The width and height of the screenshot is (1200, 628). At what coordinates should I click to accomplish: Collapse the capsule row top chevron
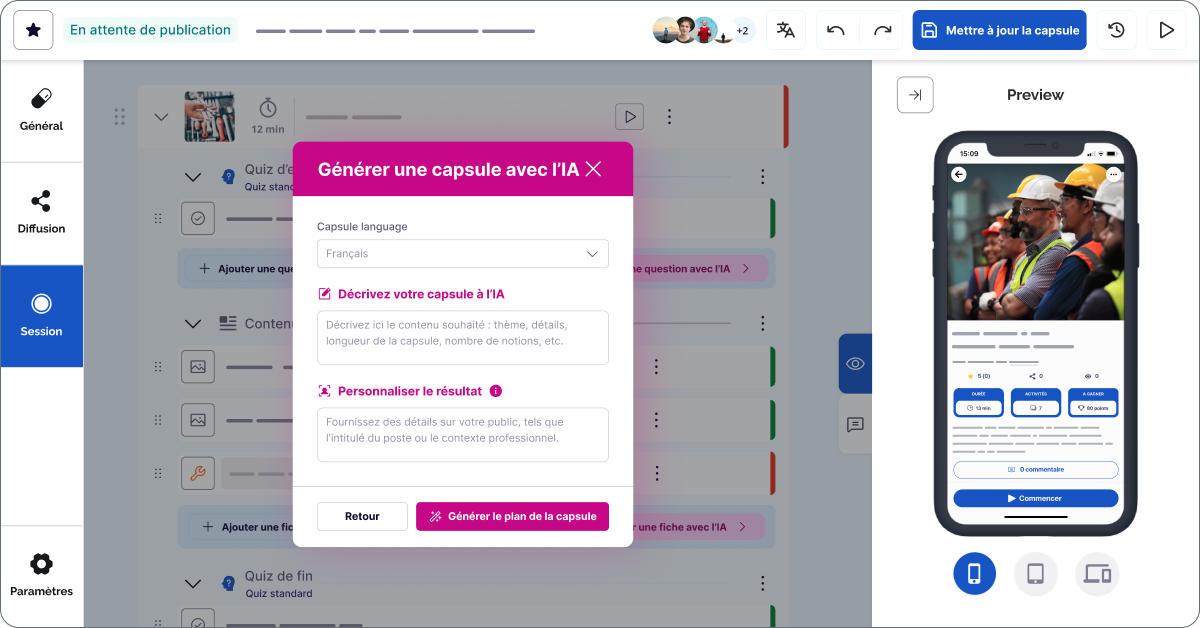(x=161, y=117)
